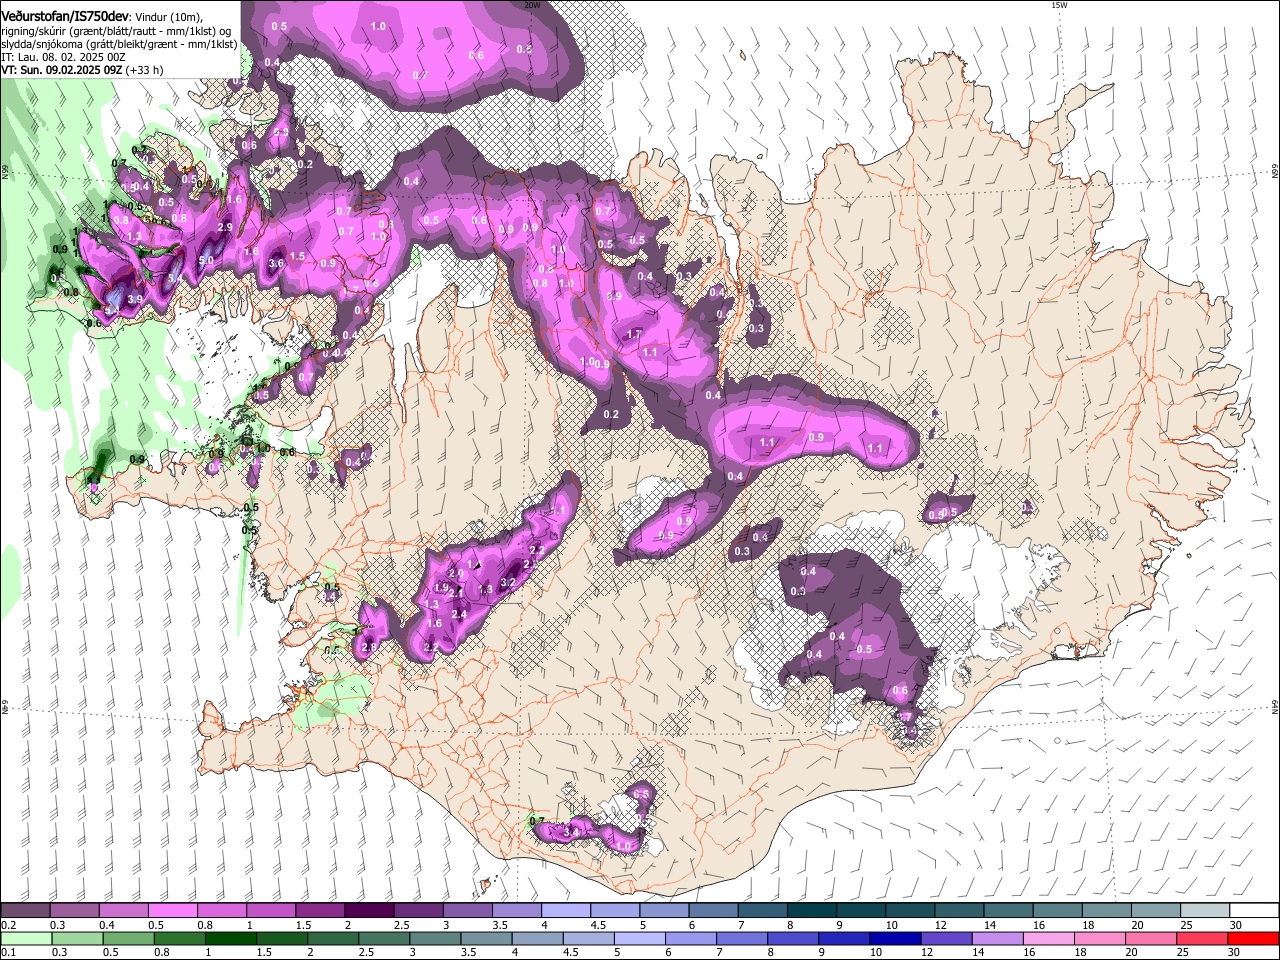The width and height of the screenshot is (1280, 960).
Task: Click the 'slydda/snjókoma (grátt/bleikt/grænt' description line
Action: (x=119, y=44)
